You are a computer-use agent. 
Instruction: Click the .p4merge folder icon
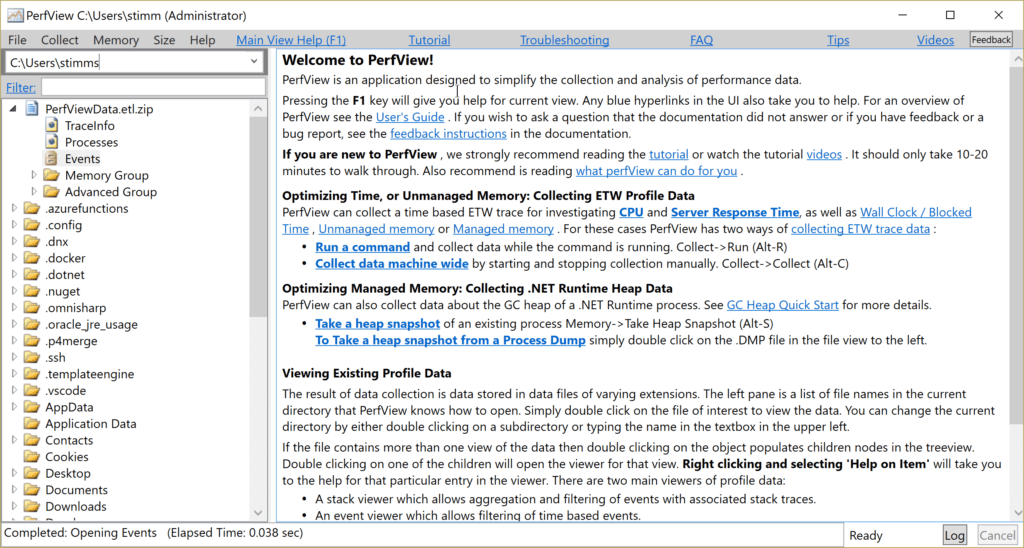[x=32, y=341]
